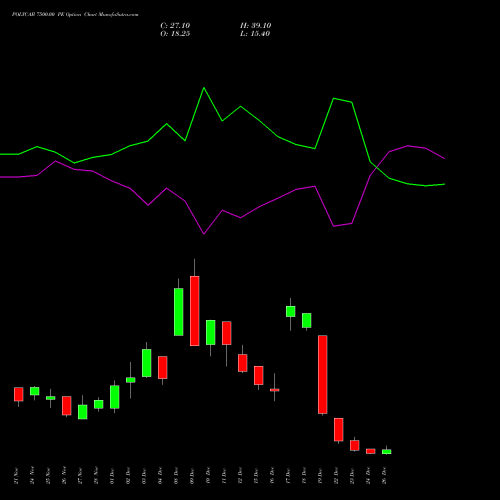This screenshot has width=500, height=500.
Task: Select the green candle above 03 Dec
Action: coord(147,363)
